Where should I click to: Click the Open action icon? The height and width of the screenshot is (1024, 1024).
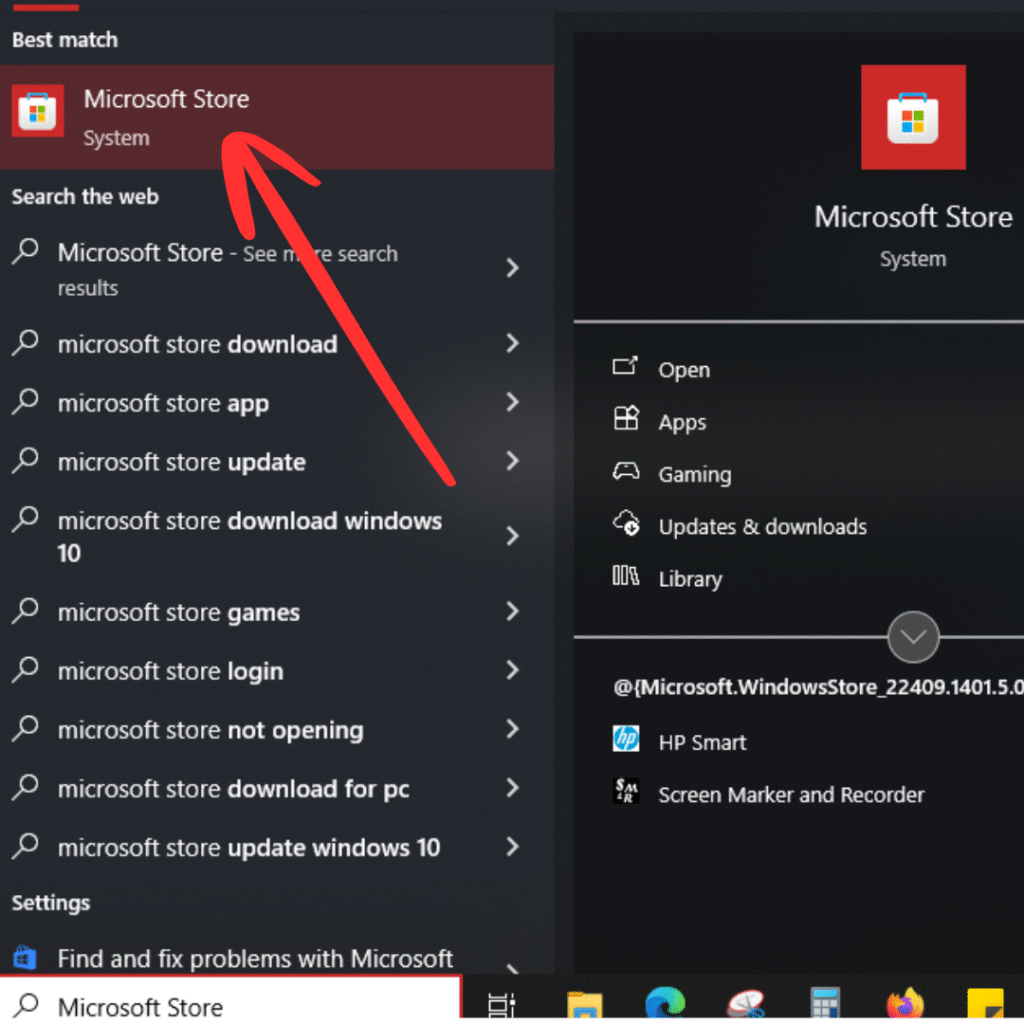coord(625,368)
